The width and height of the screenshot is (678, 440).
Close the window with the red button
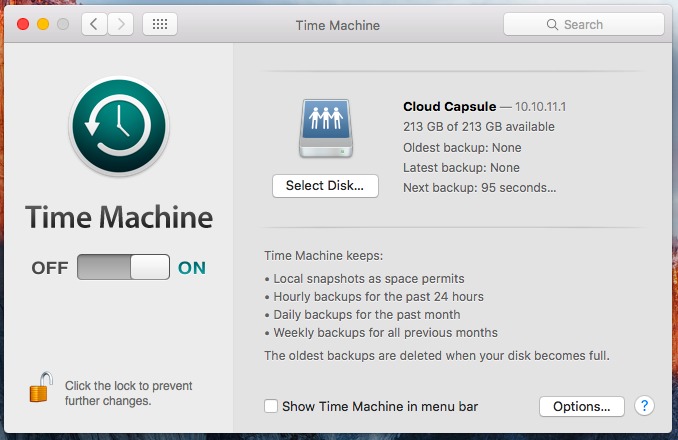23,24
